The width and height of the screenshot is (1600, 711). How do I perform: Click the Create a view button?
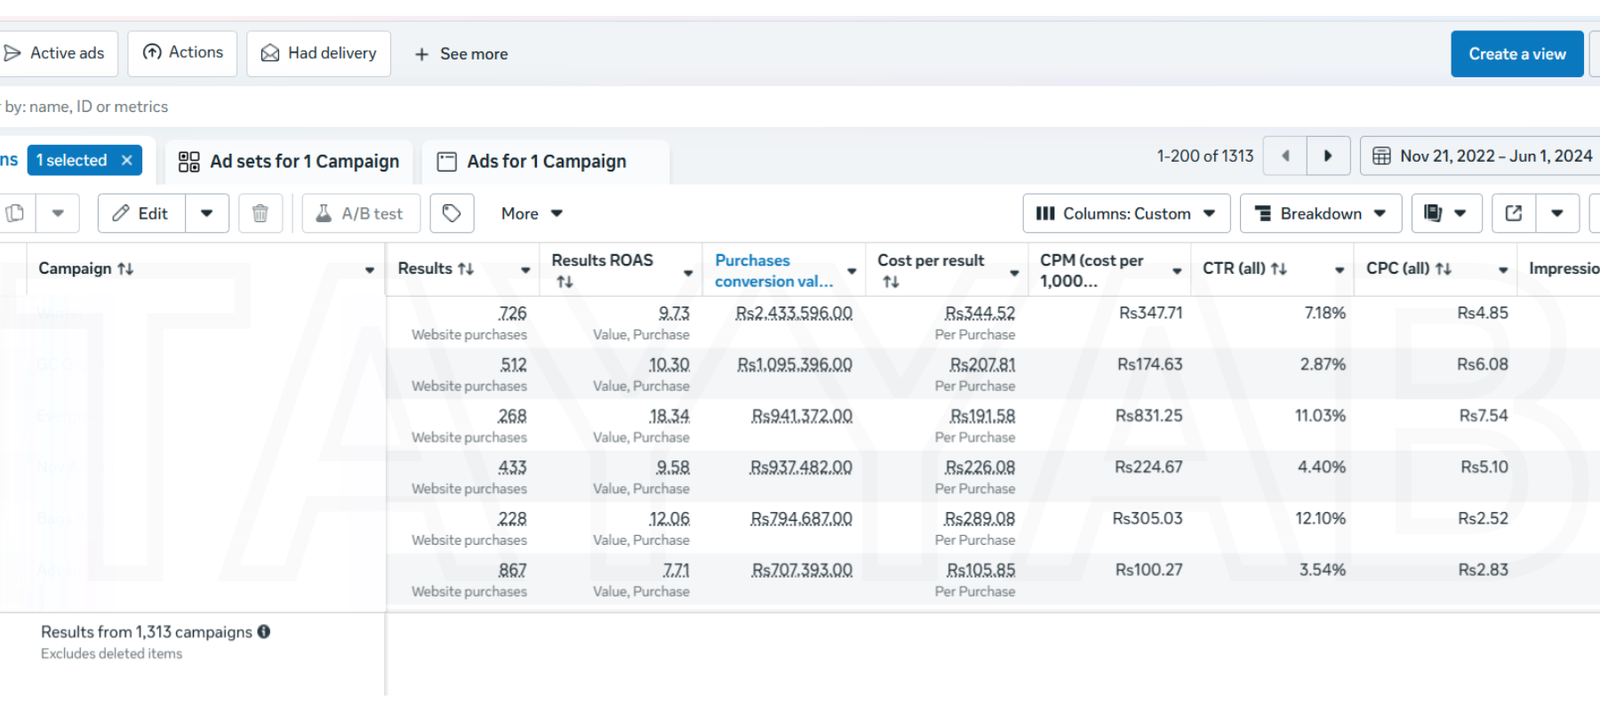pyautogui.click(x=1516, y=54)
